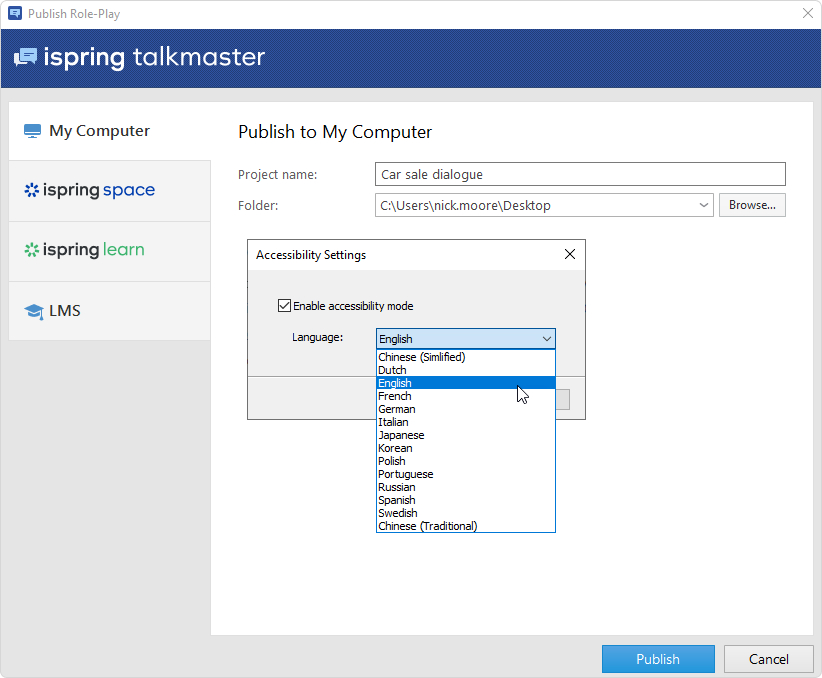Click the Publish button
This screenshot has width=822, height=678.
click(657, 659)
